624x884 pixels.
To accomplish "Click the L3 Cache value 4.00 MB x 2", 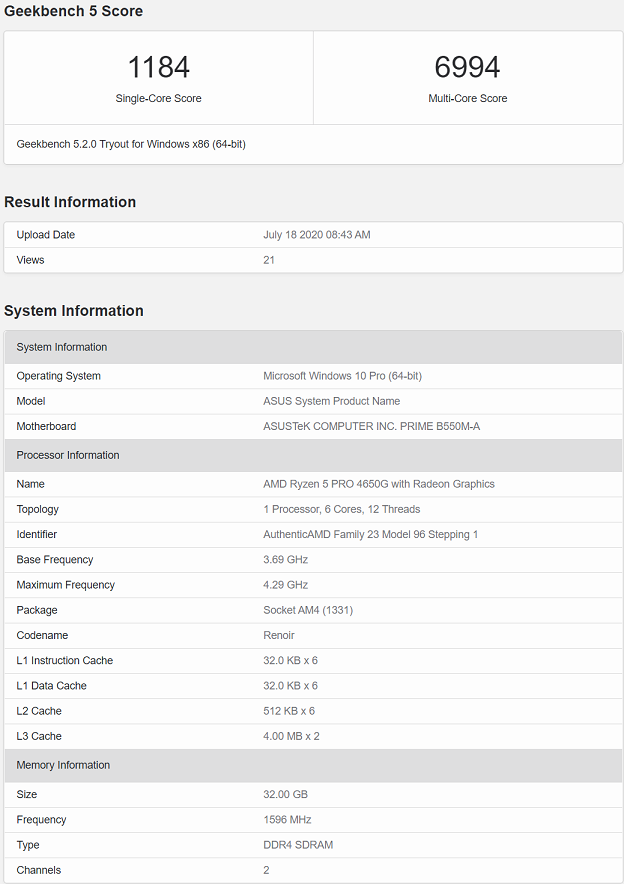I will tap(291, 736).
